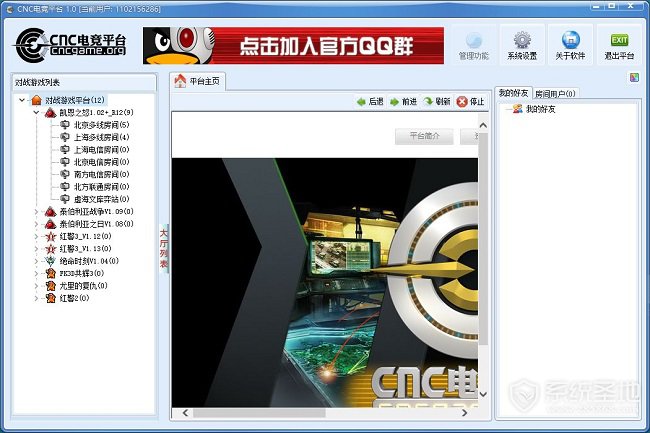Image resolution: width=650 pixels, height=433 pixels.
Task: Click the horizontal scrollbar thumb
Action: [260, 413]
